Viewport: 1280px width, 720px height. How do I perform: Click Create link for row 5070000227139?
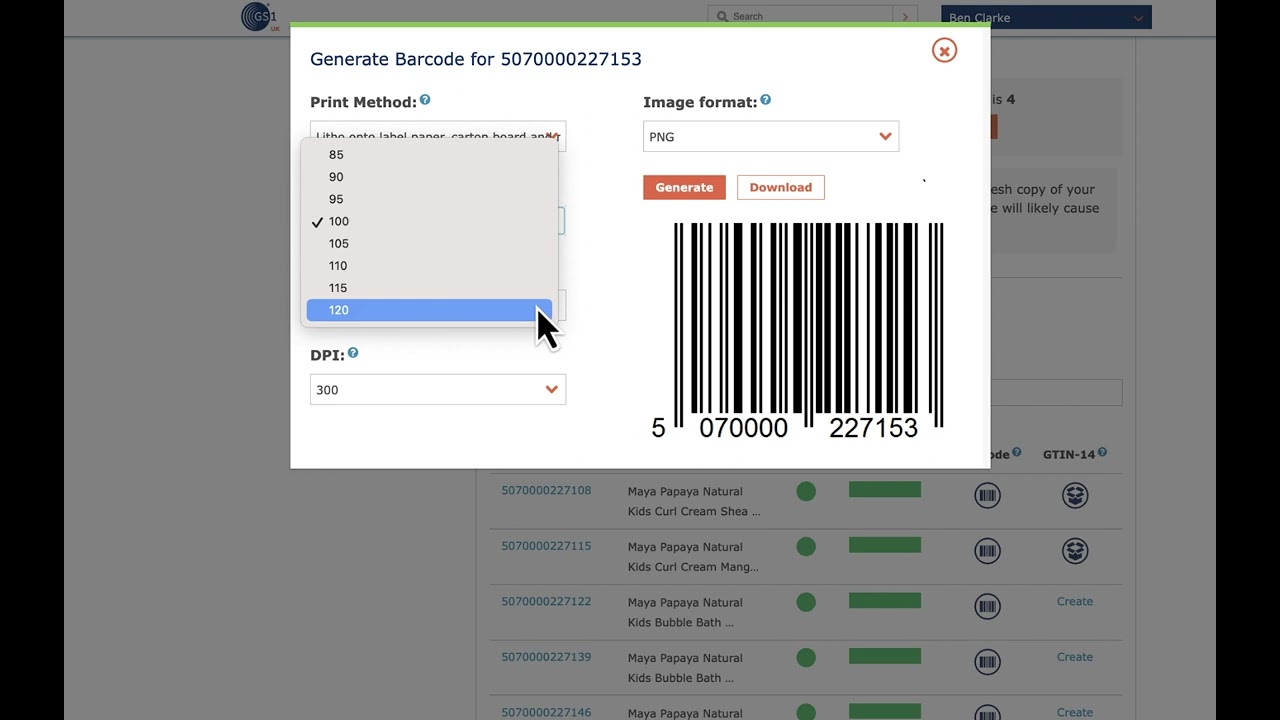tap(1075, 657)
